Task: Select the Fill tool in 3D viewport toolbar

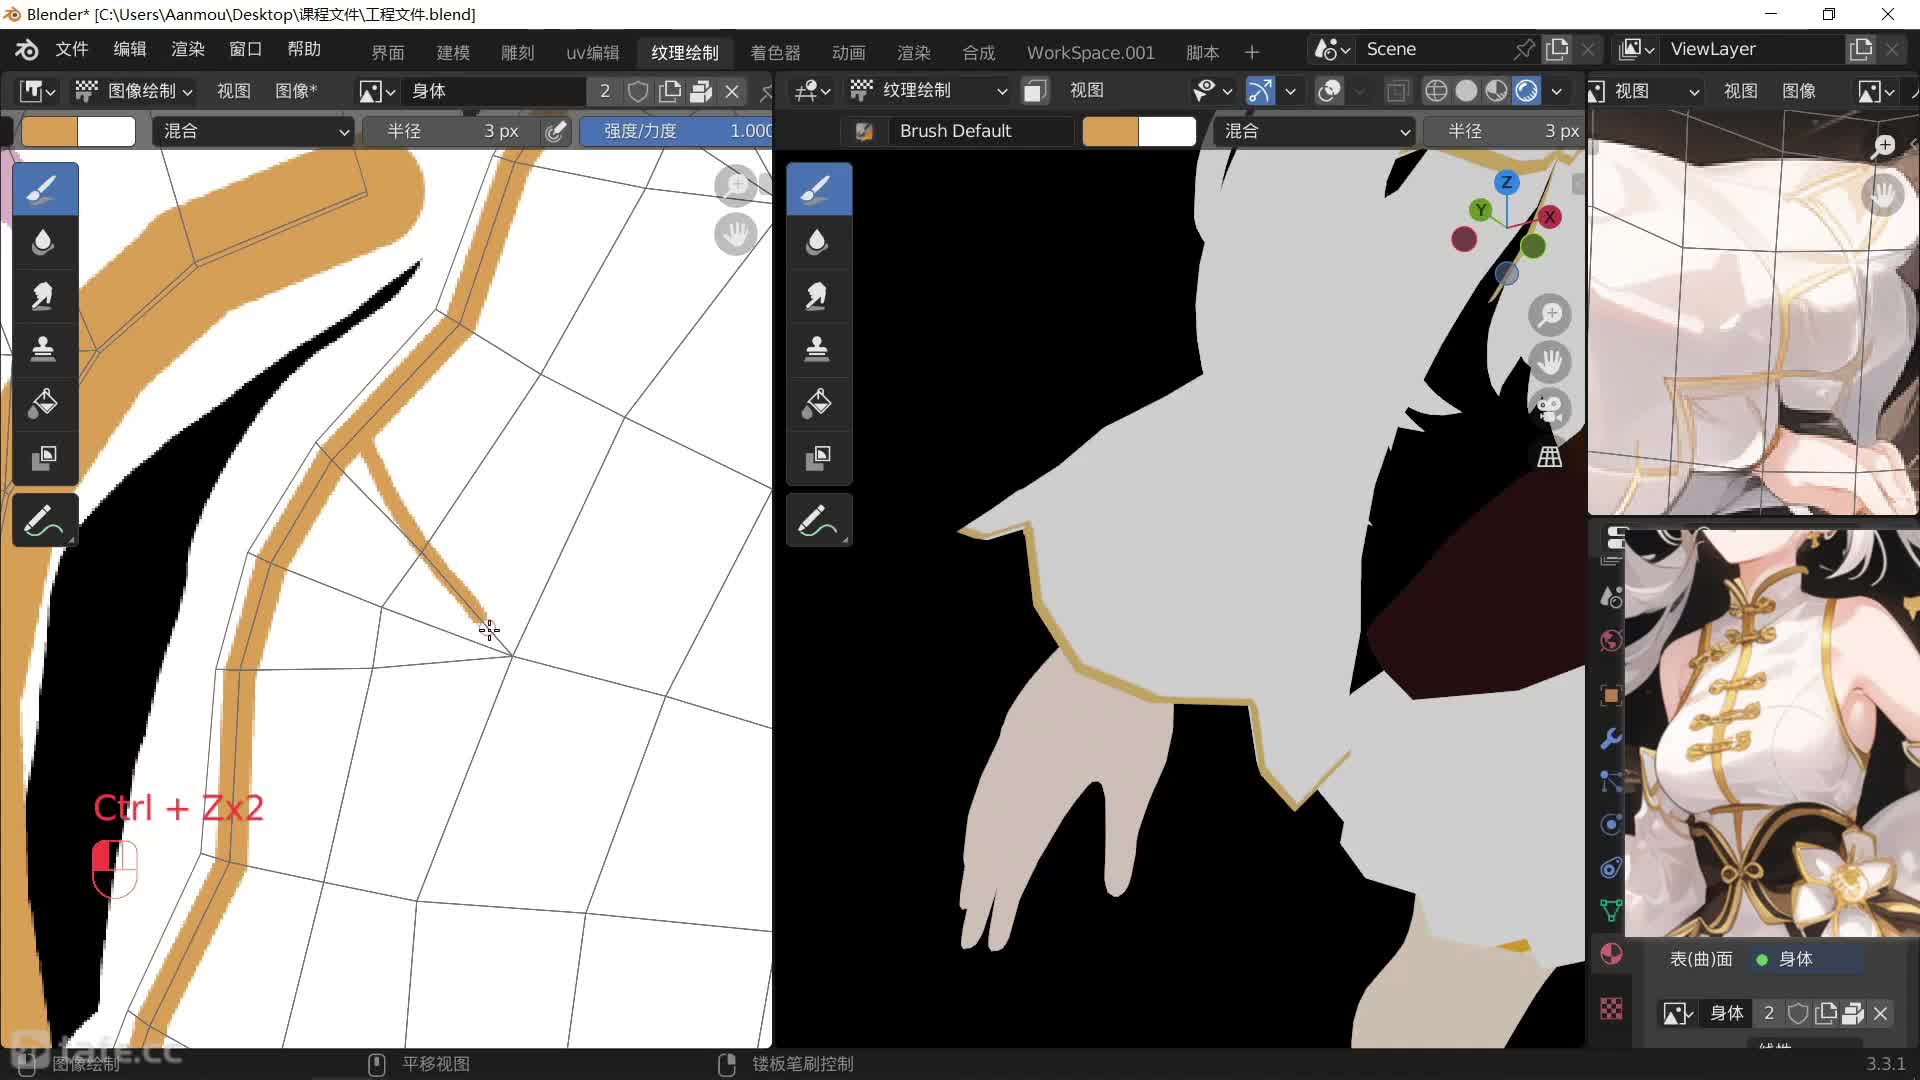Action: click(x=818, y=403)
